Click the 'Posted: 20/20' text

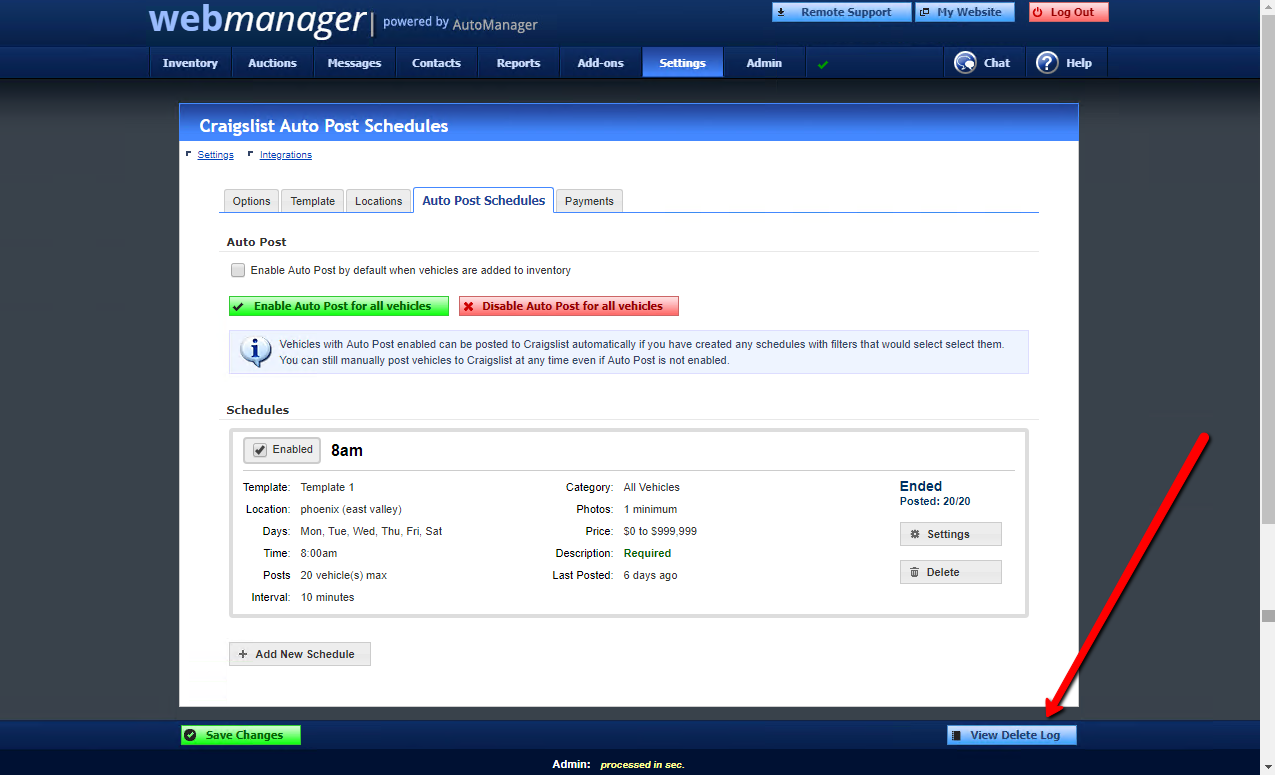(x=935, y=501)
